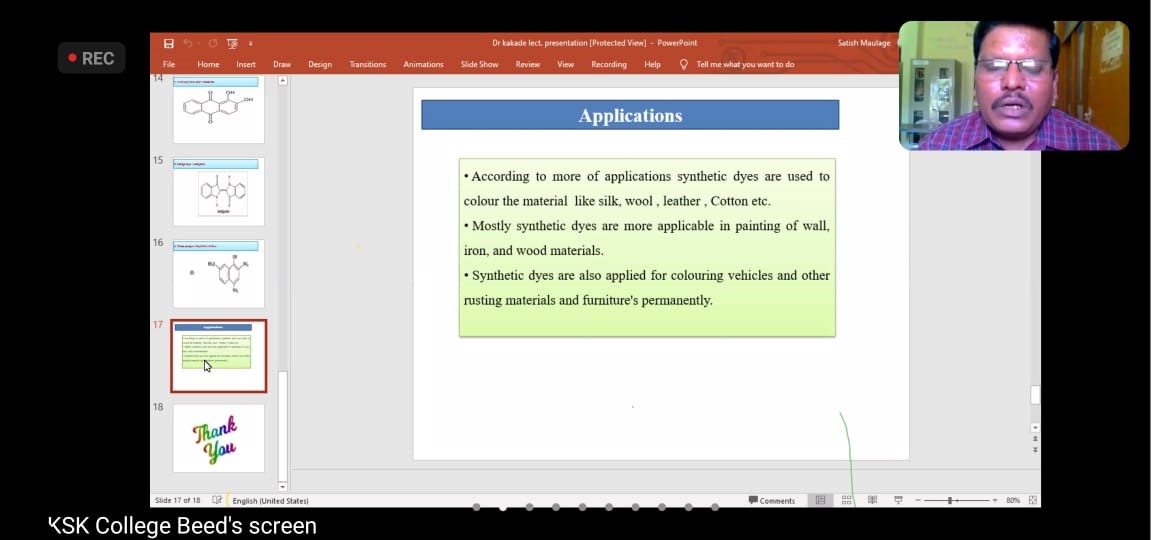Click the Previous Slide double-arrow button
Image resolution: width=1170 pixels, height=540 pixels.
[1035, 439]
